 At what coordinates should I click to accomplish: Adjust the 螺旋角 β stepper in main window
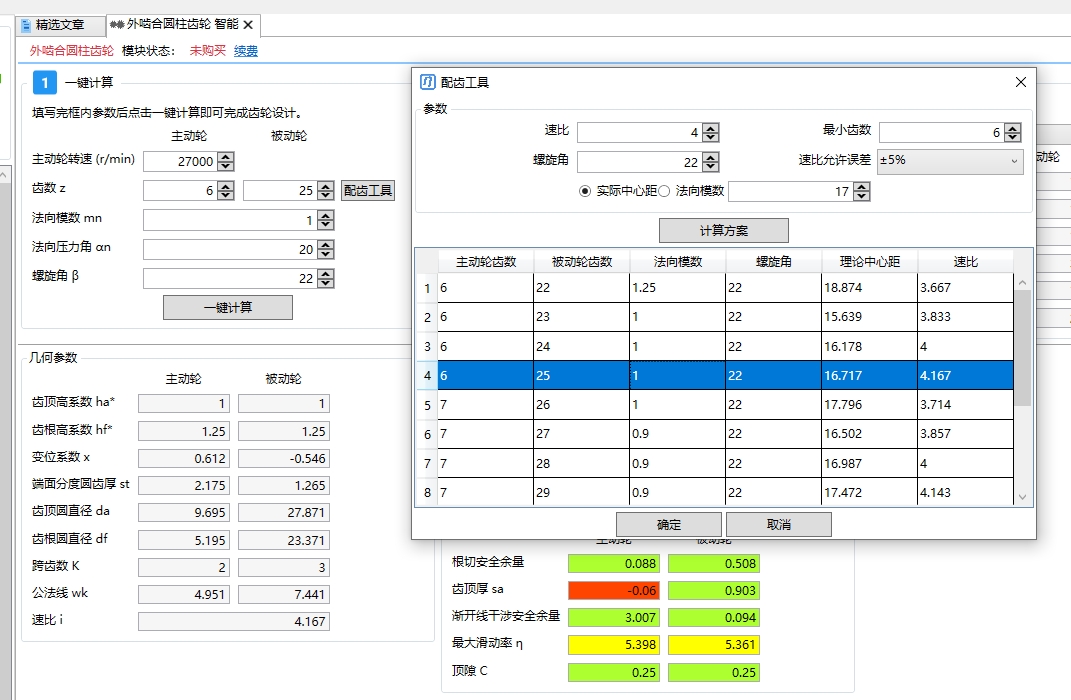click(326, 279)
